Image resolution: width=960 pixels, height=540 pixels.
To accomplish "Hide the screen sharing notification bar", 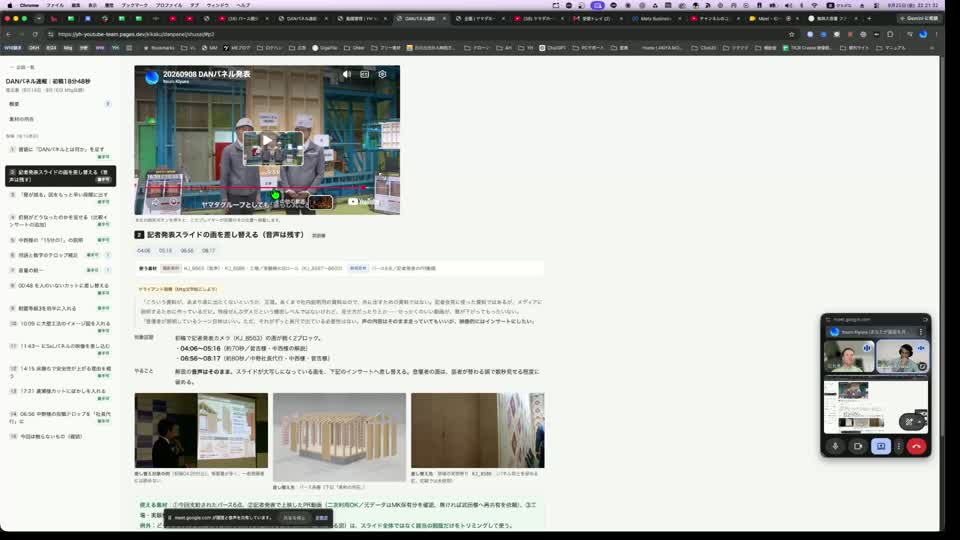I will tap(321, 518).
